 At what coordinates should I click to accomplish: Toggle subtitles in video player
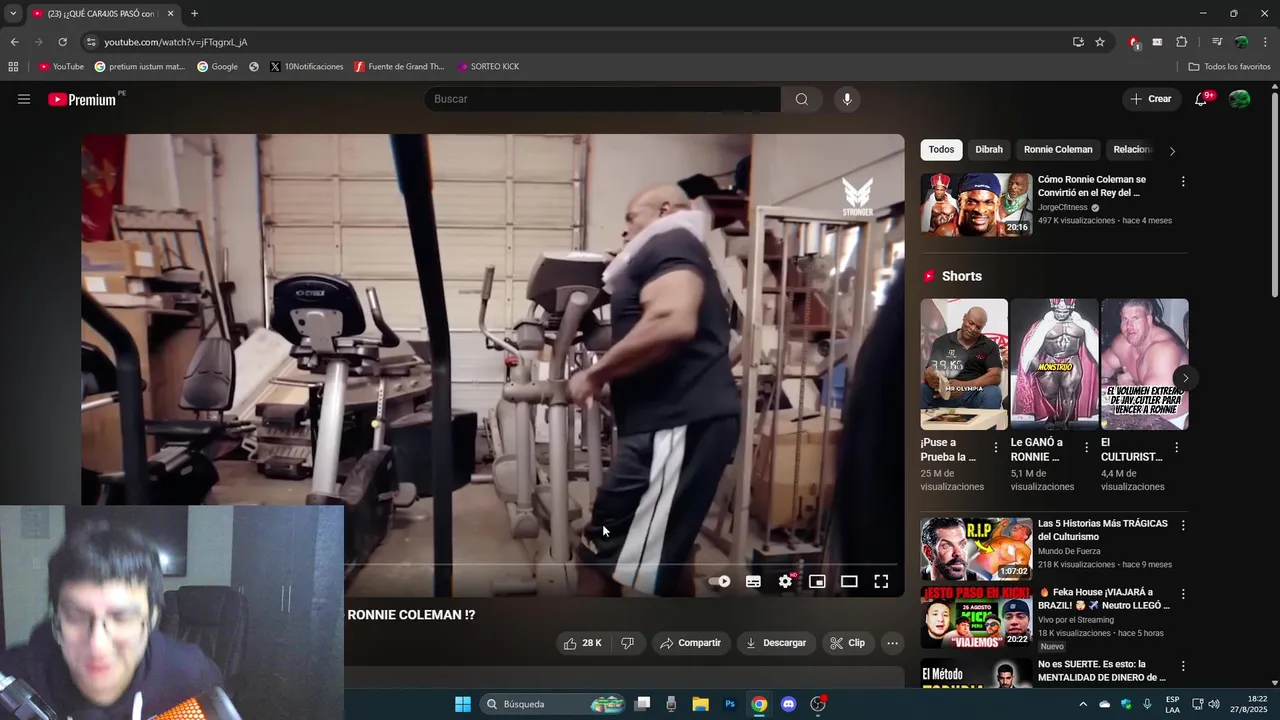pos(753,581)
